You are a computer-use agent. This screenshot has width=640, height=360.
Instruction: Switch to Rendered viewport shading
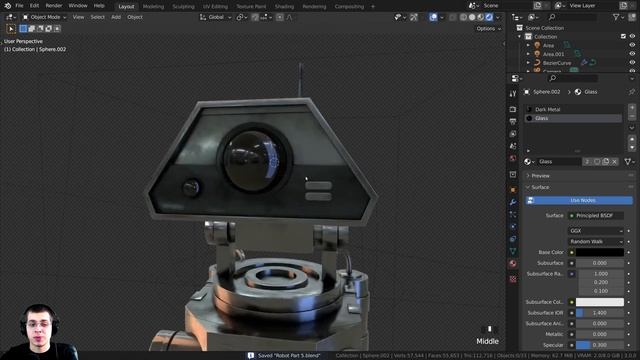[x=489, y=17]
